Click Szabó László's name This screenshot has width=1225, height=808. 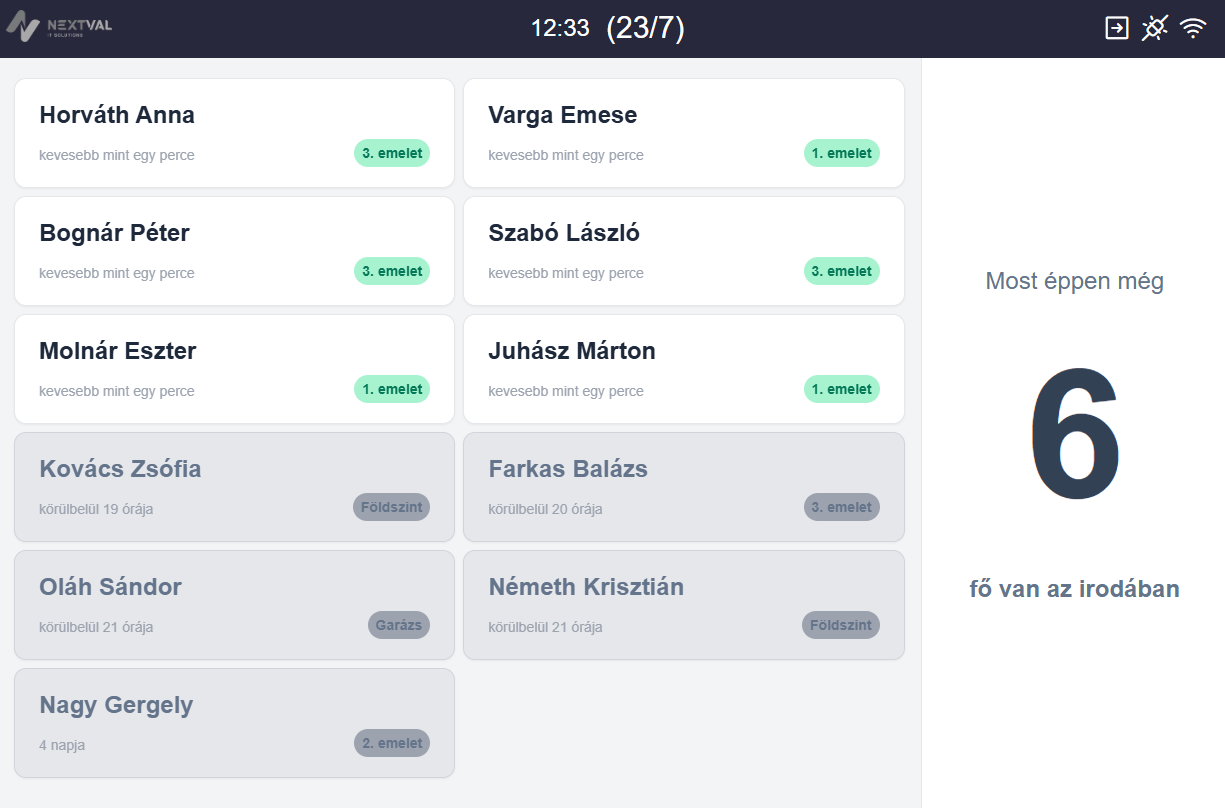(x=564, y=233)
